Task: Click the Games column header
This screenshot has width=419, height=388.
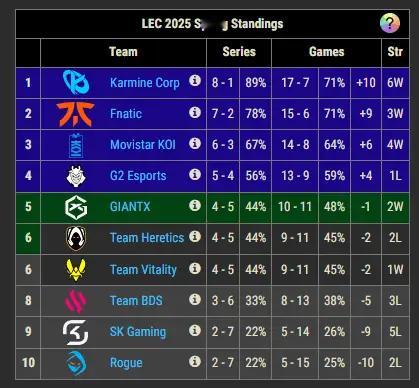Action: pyautogui.click(x=326, y=52)
